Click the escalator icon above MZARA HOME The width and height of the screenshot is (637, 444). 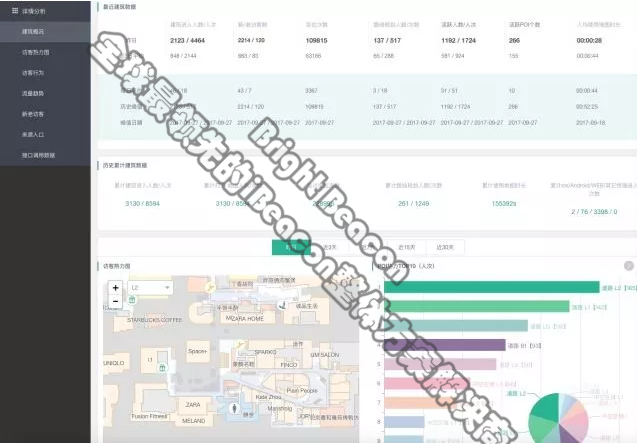click(210, 288)
